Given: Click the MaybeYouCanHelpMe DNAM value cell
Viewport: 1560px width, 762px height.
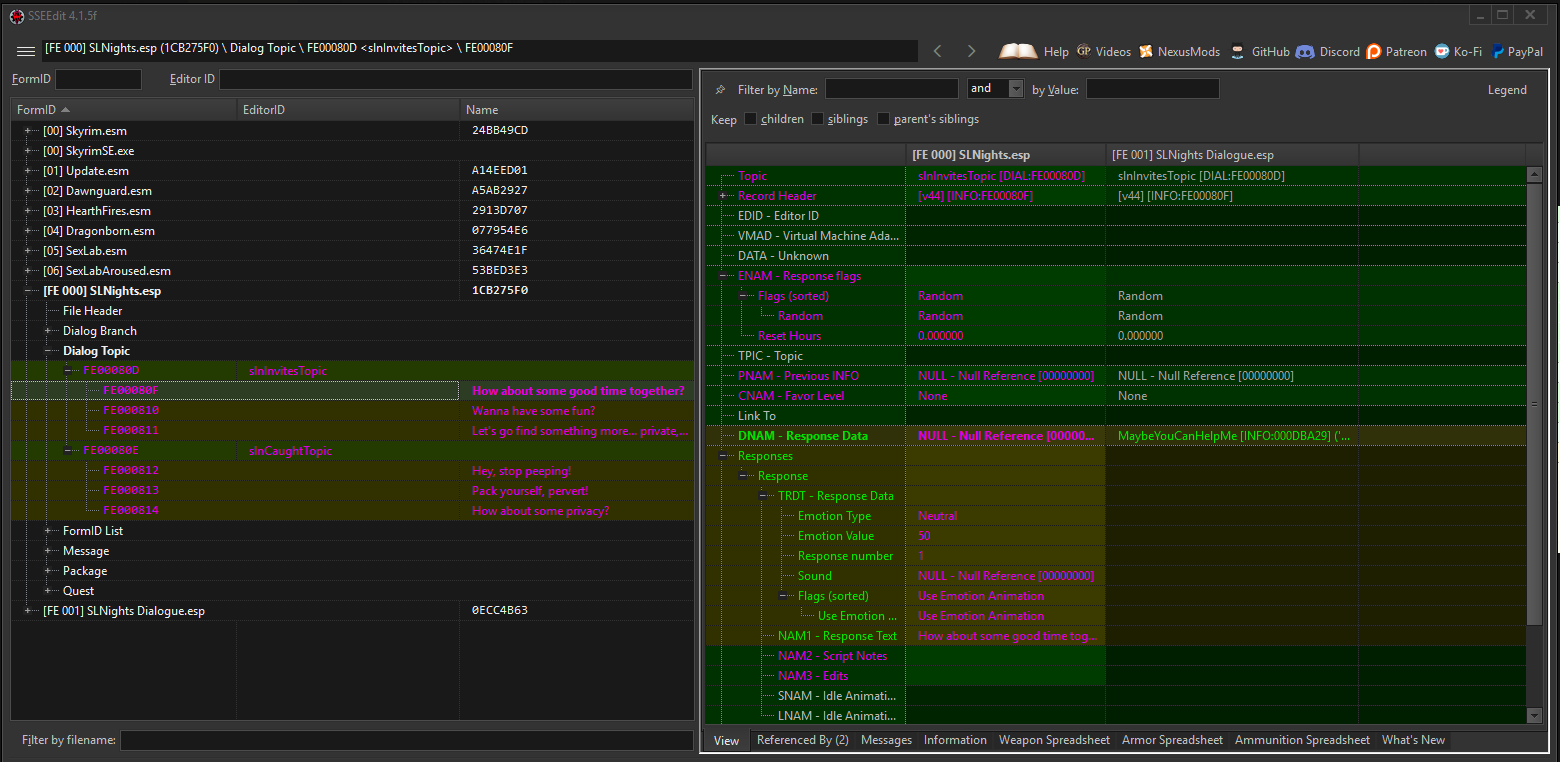Looking at the screenshot, I should (1232, 436).
